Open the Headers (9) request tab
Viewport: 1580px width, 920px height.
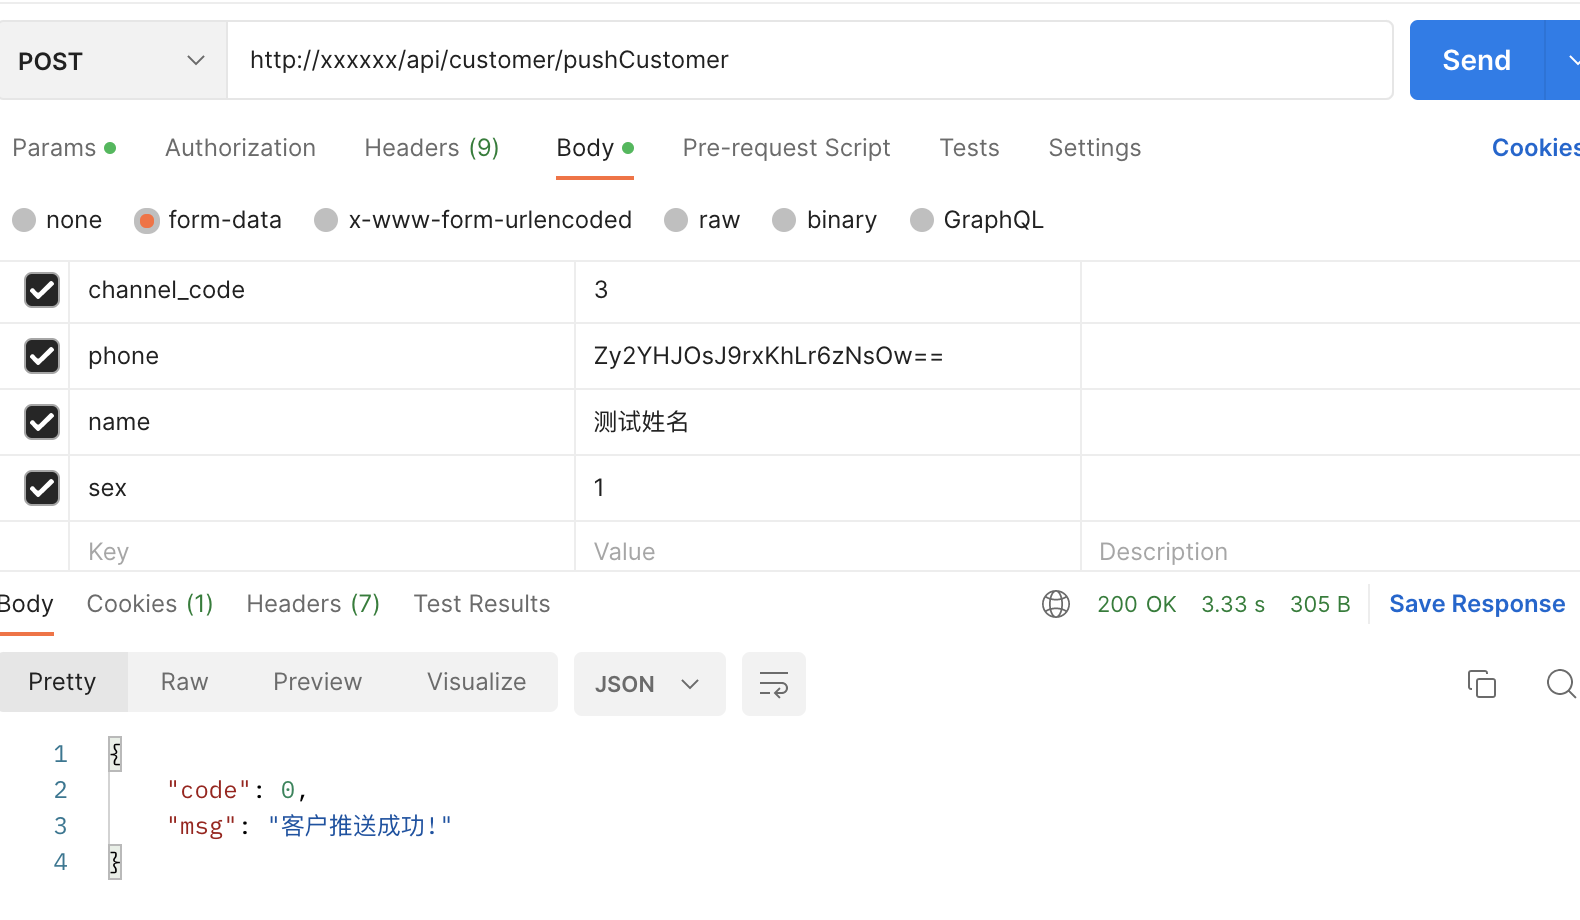pyautogui.click(x=431, y=148)
